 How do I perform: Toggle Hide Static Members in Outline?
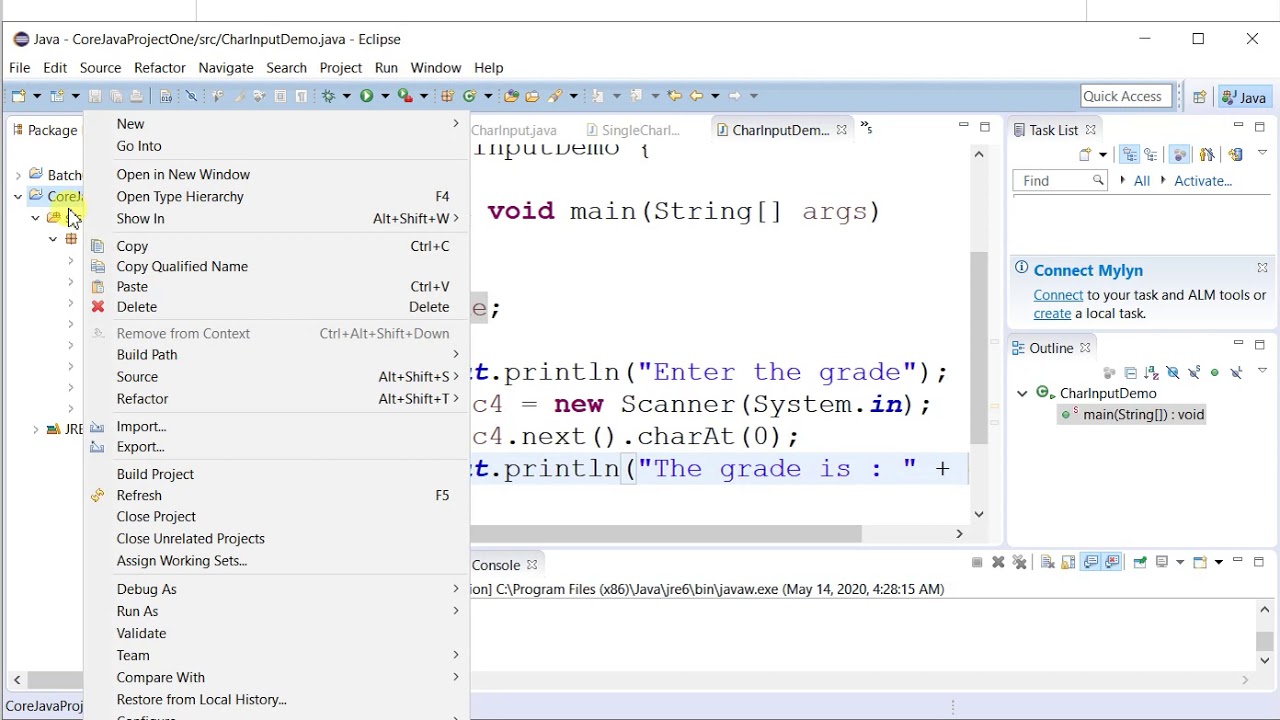pos(1193,372)
